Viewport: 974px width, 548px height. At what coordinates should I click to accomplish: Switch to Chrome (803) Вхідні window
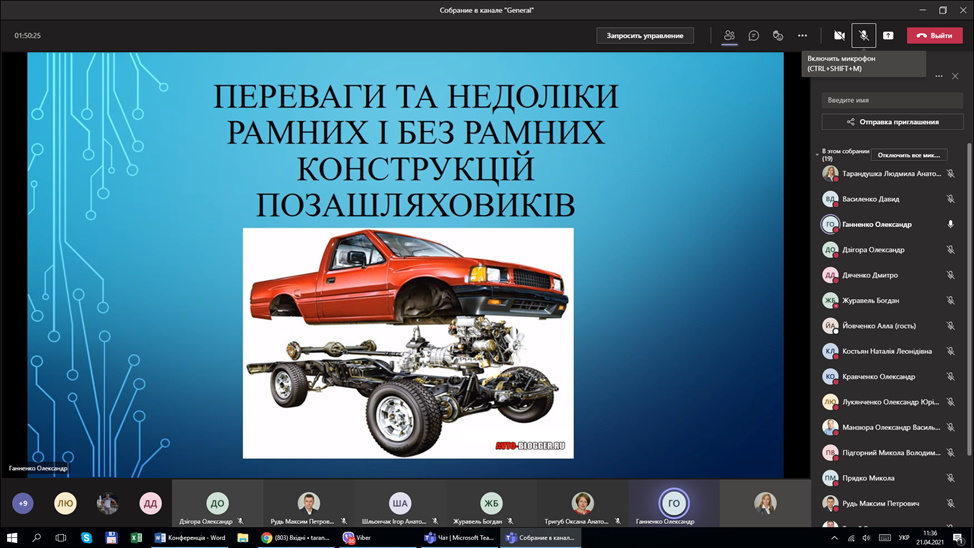295,538
